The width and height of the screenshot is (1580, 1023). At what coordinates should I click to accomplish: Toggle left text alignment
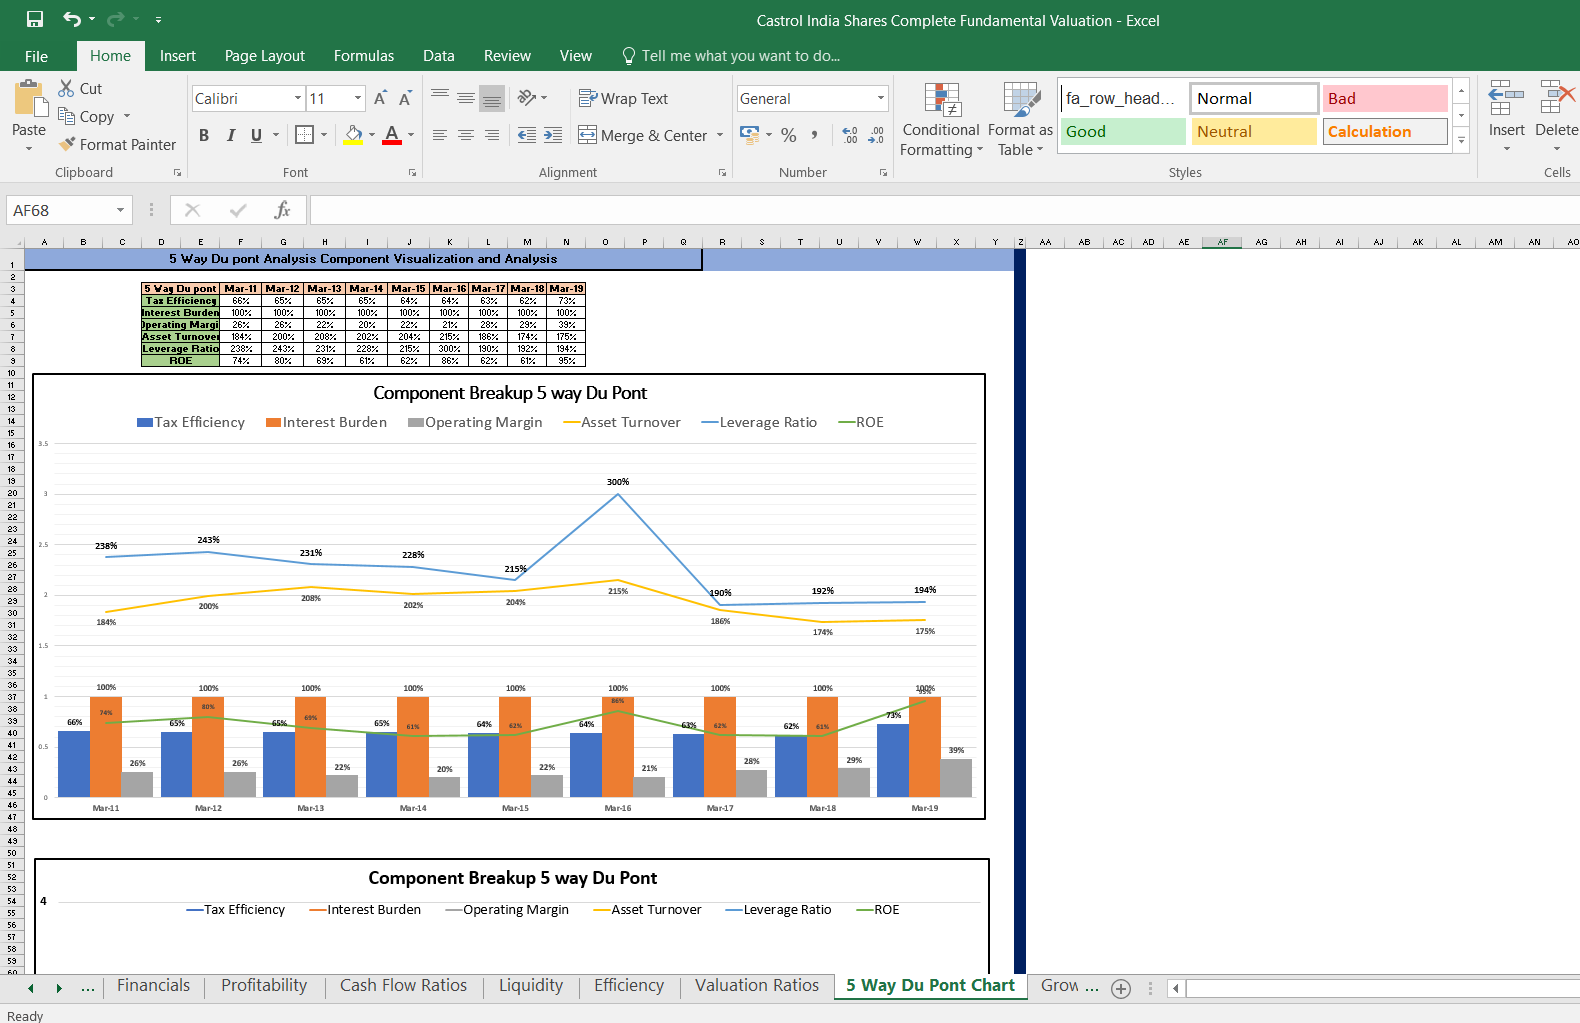(440, 134)
